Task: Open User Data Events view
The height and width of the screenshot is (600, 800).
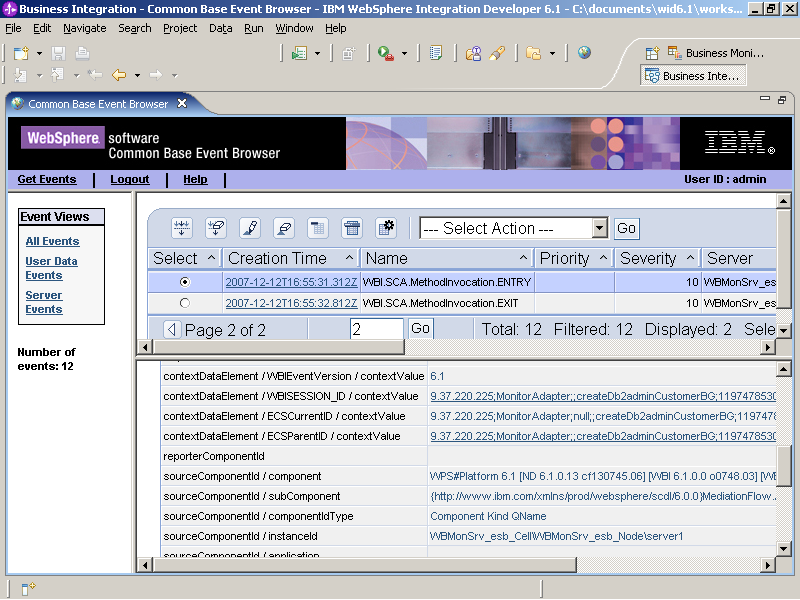Action: tap(52, 268)
